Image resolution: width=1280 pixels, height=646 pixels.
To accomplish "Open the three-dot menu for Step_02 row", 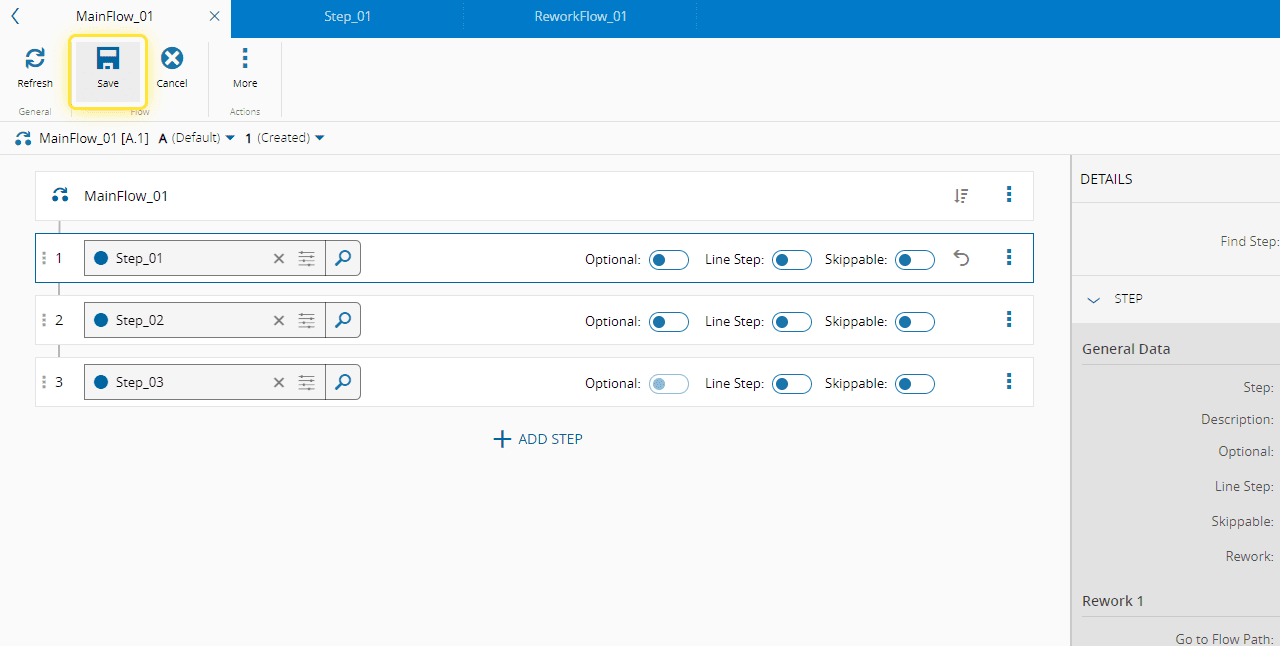I will [1008, 320].
